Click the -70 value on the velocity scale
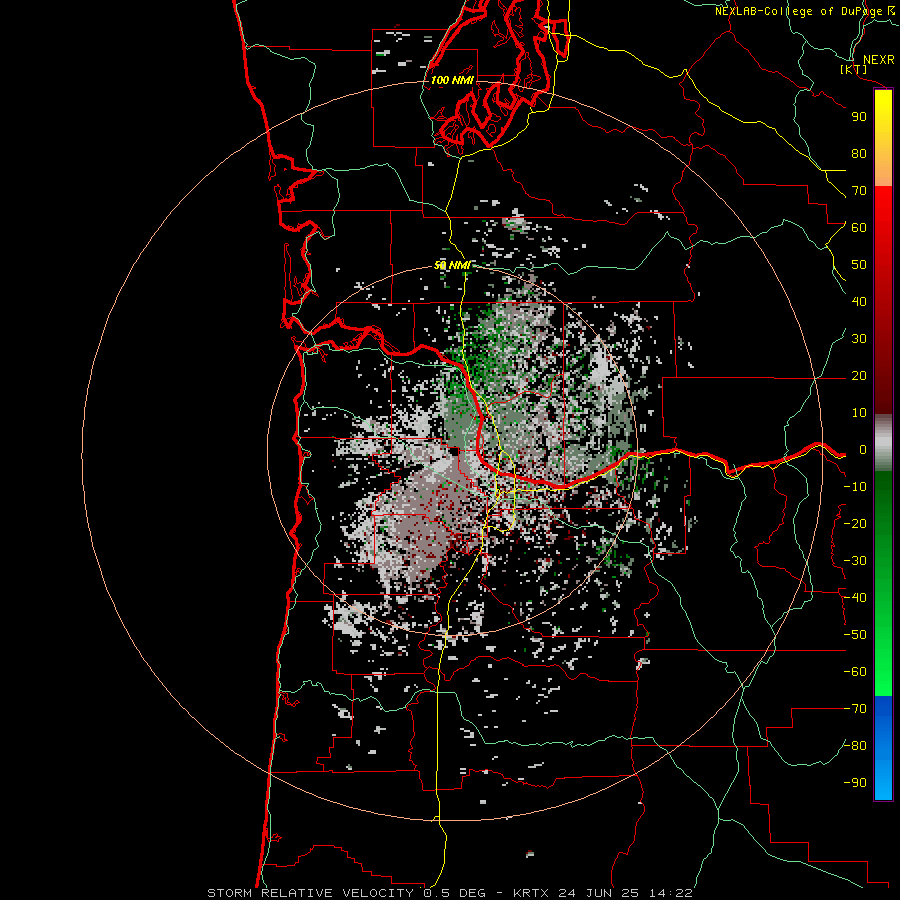Screen dimensions: 900x900 click(855, 709)
